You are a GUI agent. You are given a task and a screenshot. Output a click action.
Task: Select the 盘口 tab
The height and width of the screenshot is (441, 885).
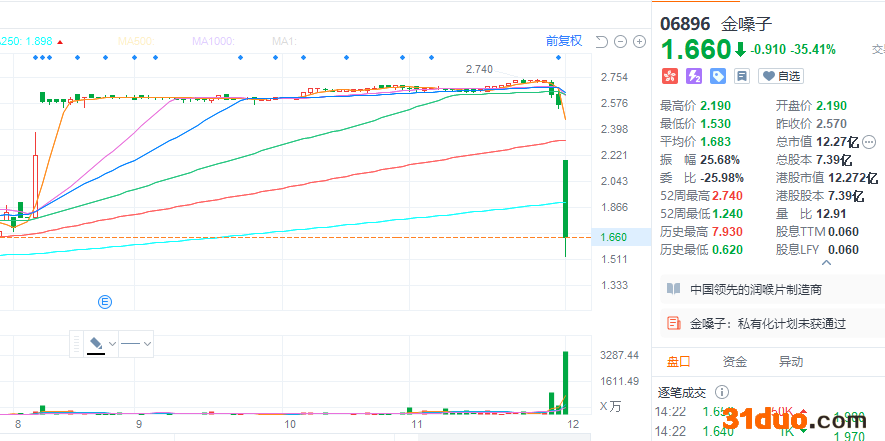coord(679,361)
